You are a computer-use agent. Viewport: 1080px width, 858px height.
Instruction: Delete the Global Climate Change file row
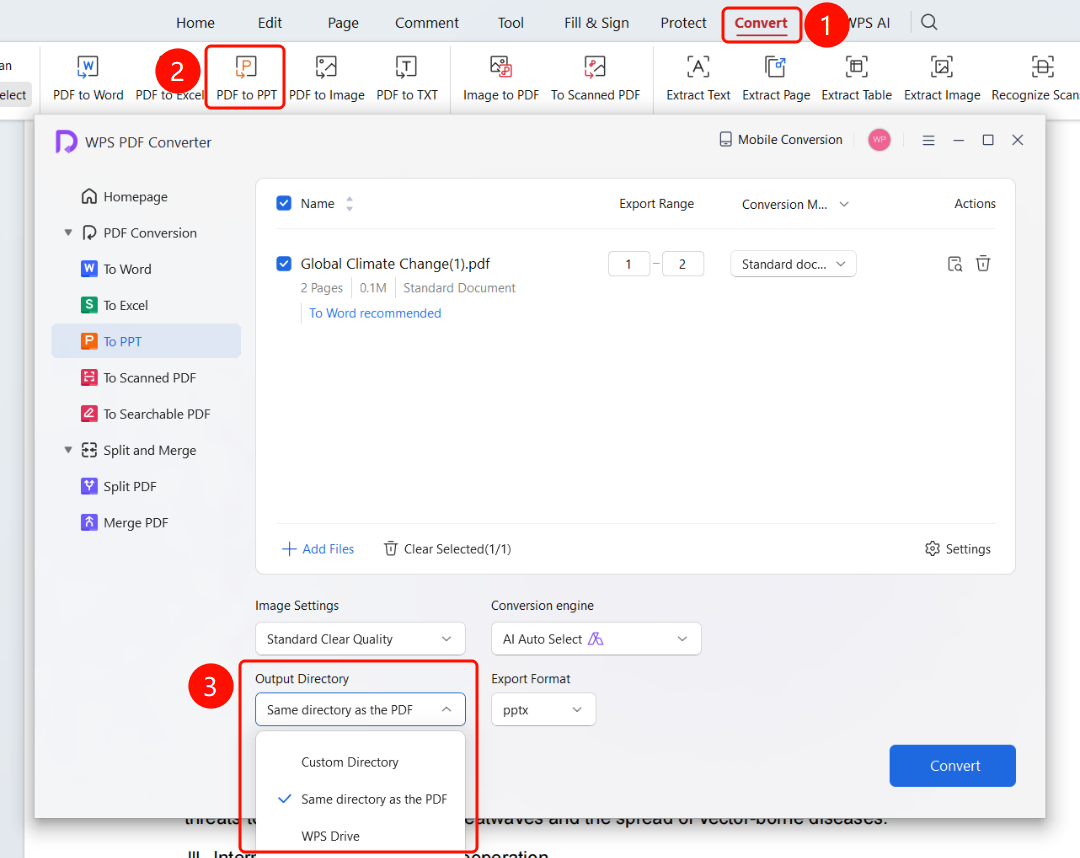tap(983, 263)
